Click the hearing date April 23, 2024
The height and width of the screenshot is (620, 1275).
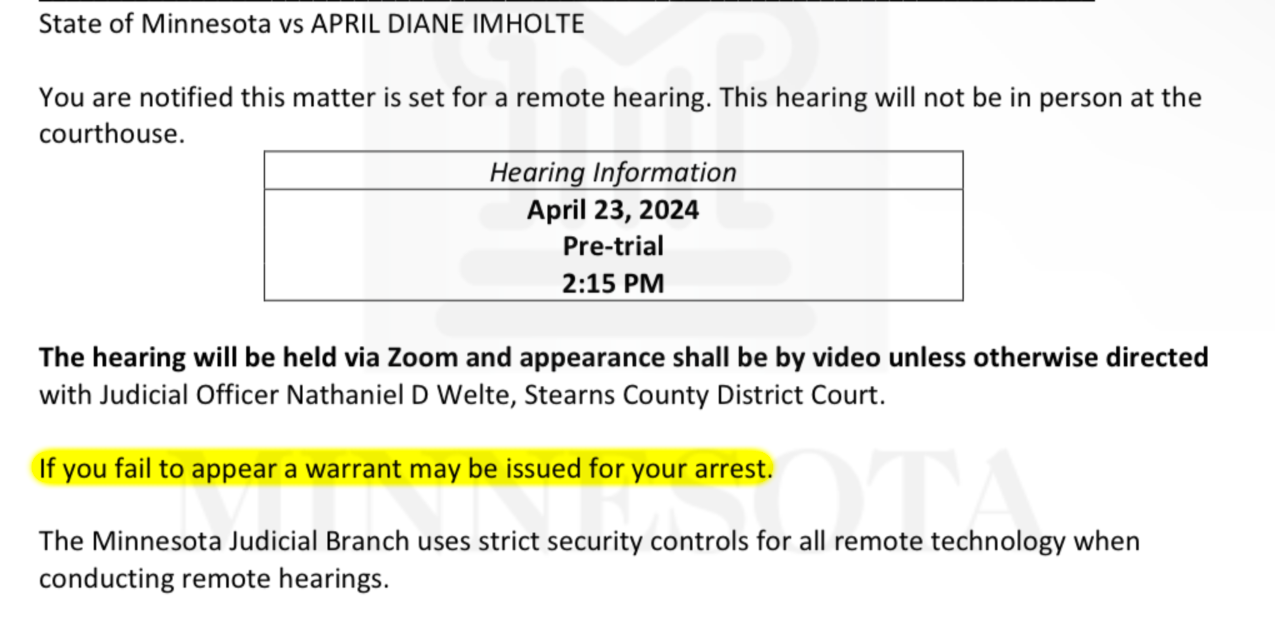coord(613,210)
